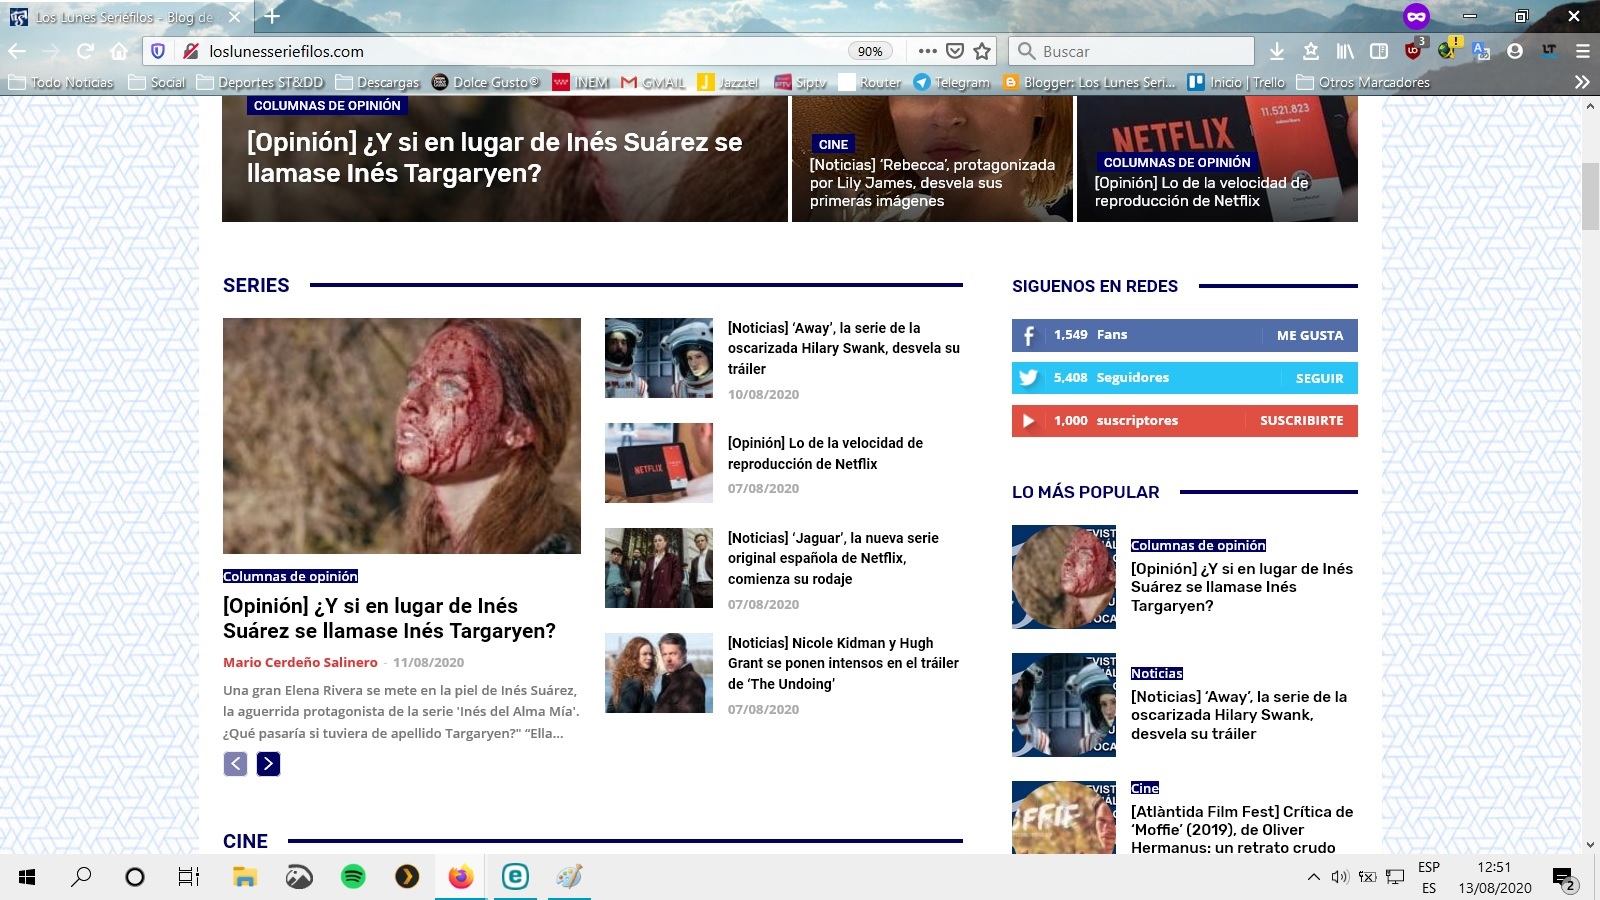Open the translate extension icon

point(1481,51)
